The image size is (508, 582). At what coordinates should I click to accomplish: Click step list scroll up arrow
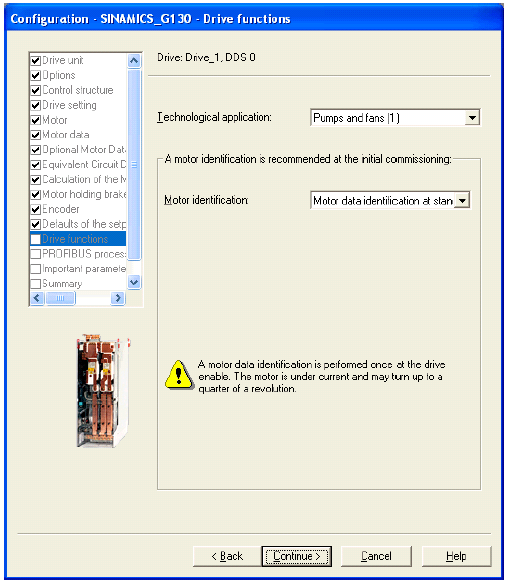point(134,61)
